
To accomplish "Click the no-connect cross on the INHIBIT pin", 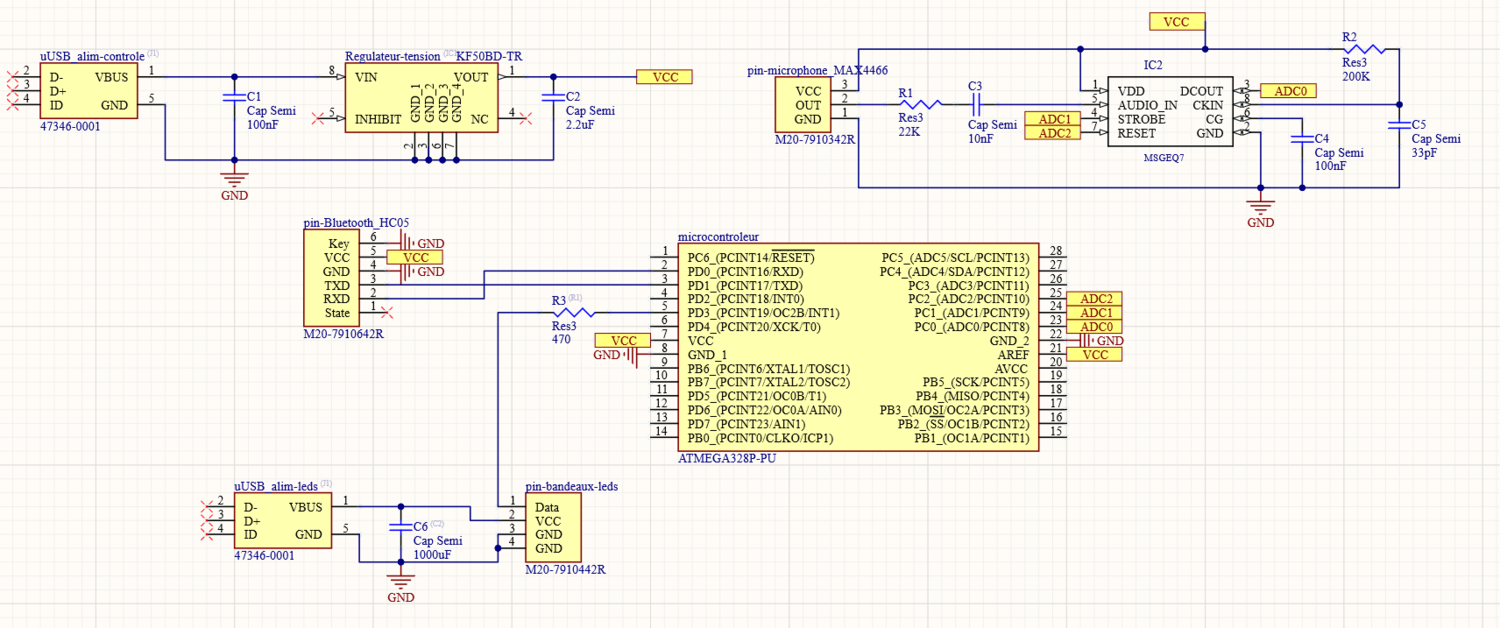I will tap(318, 118).
